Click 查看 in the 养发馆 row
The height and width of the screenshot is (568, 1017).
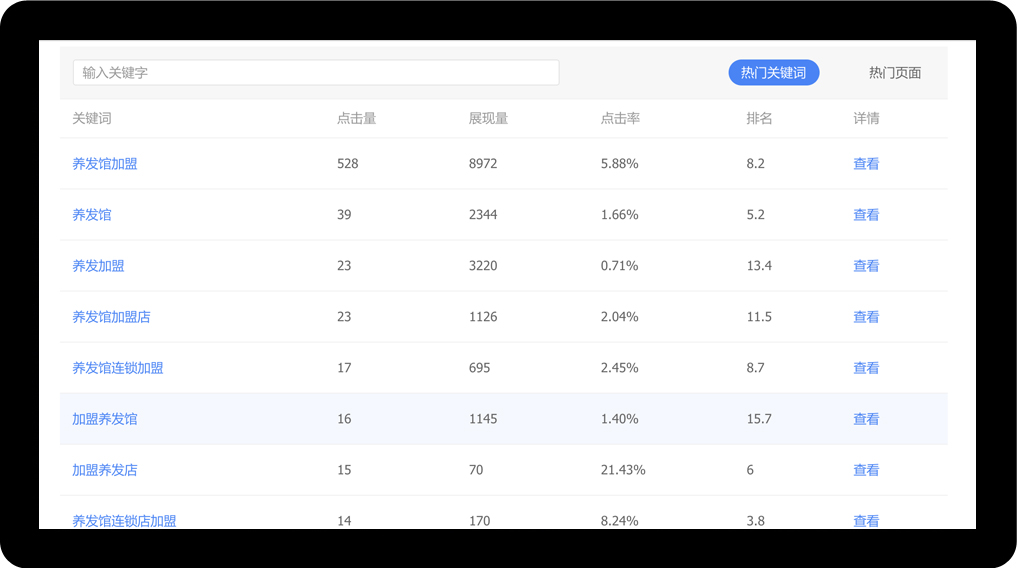tap(866, 215)
